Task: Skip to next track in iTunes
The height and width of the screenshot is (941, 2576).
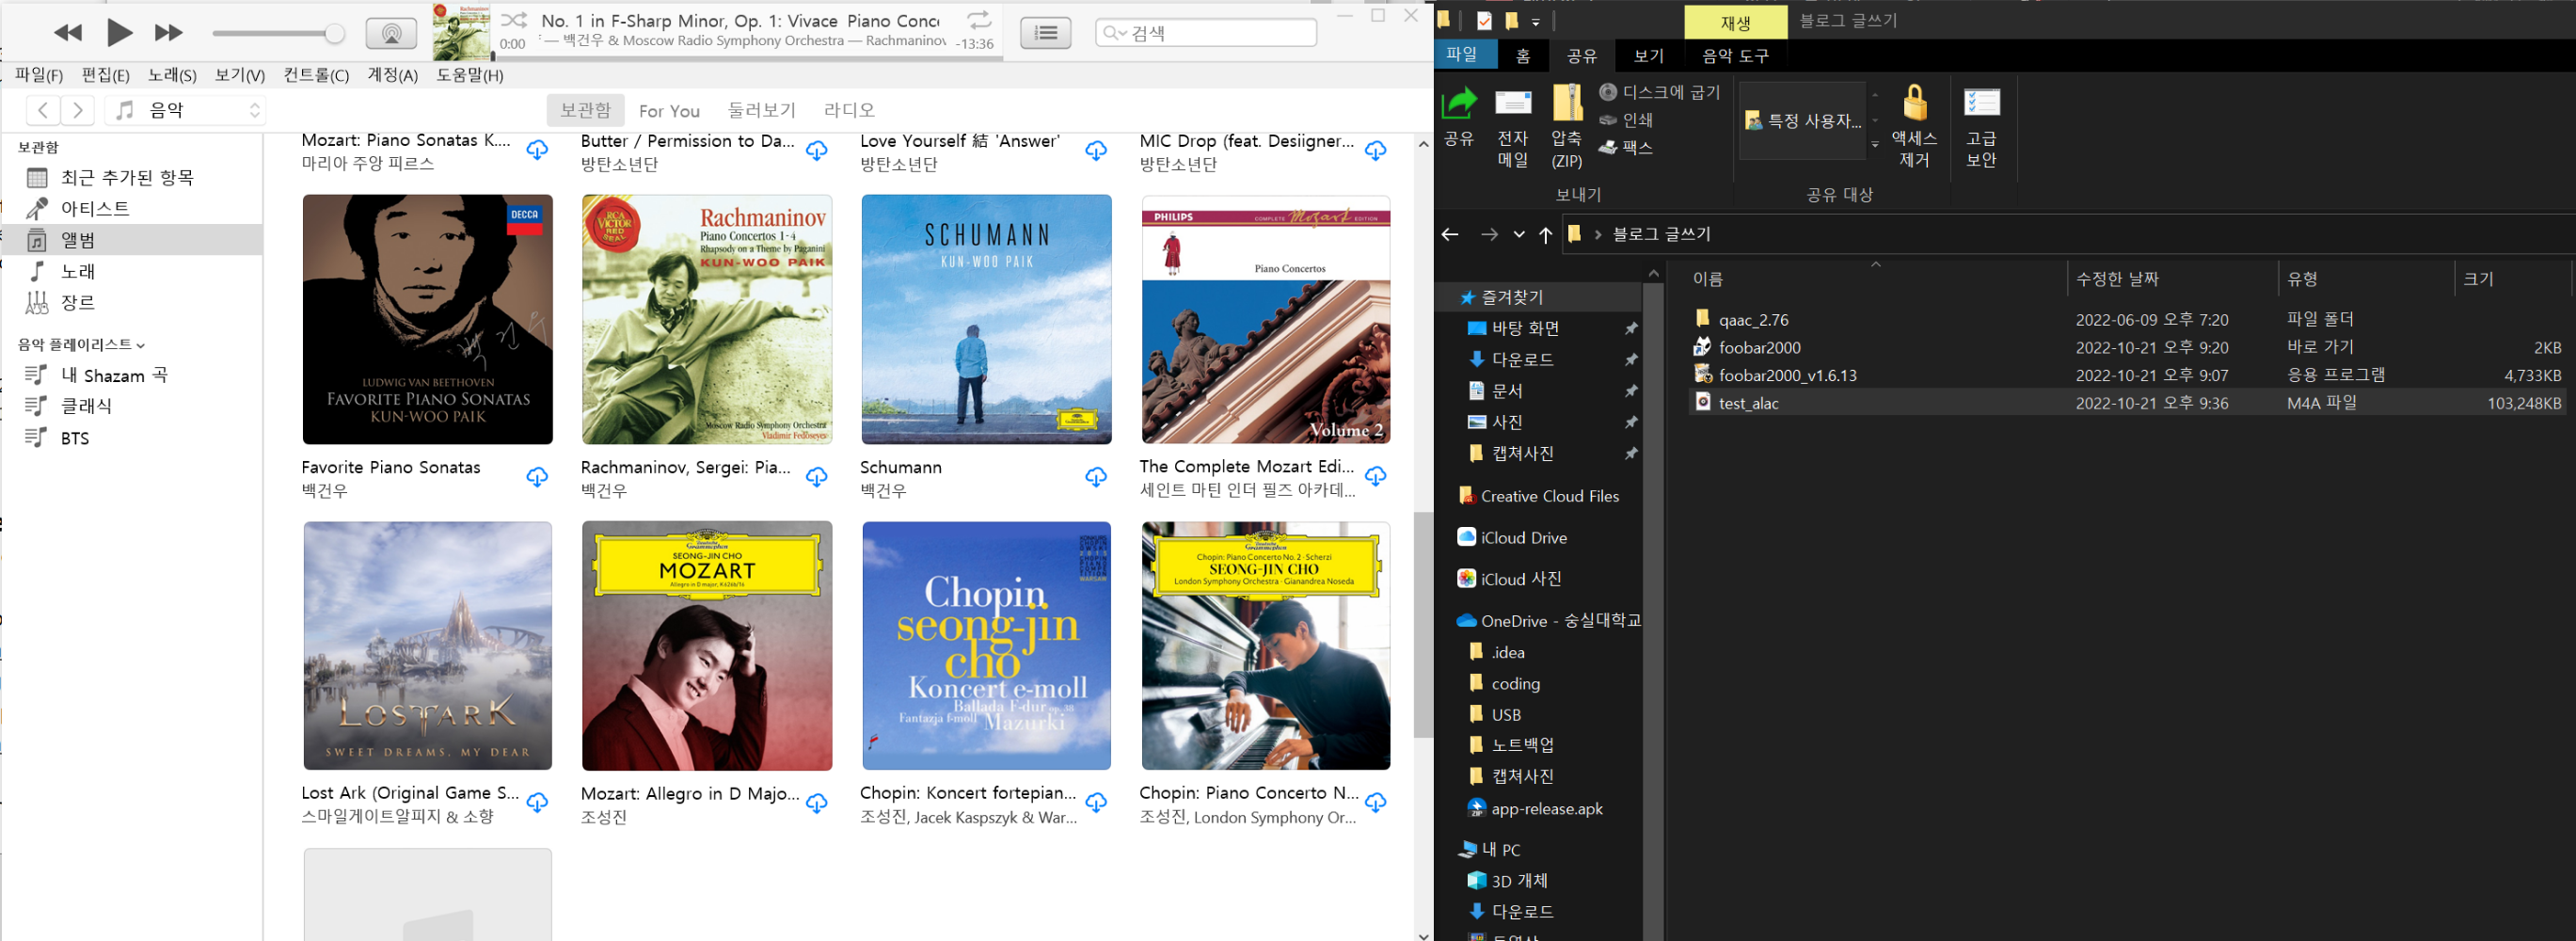Action: point(168,33)
